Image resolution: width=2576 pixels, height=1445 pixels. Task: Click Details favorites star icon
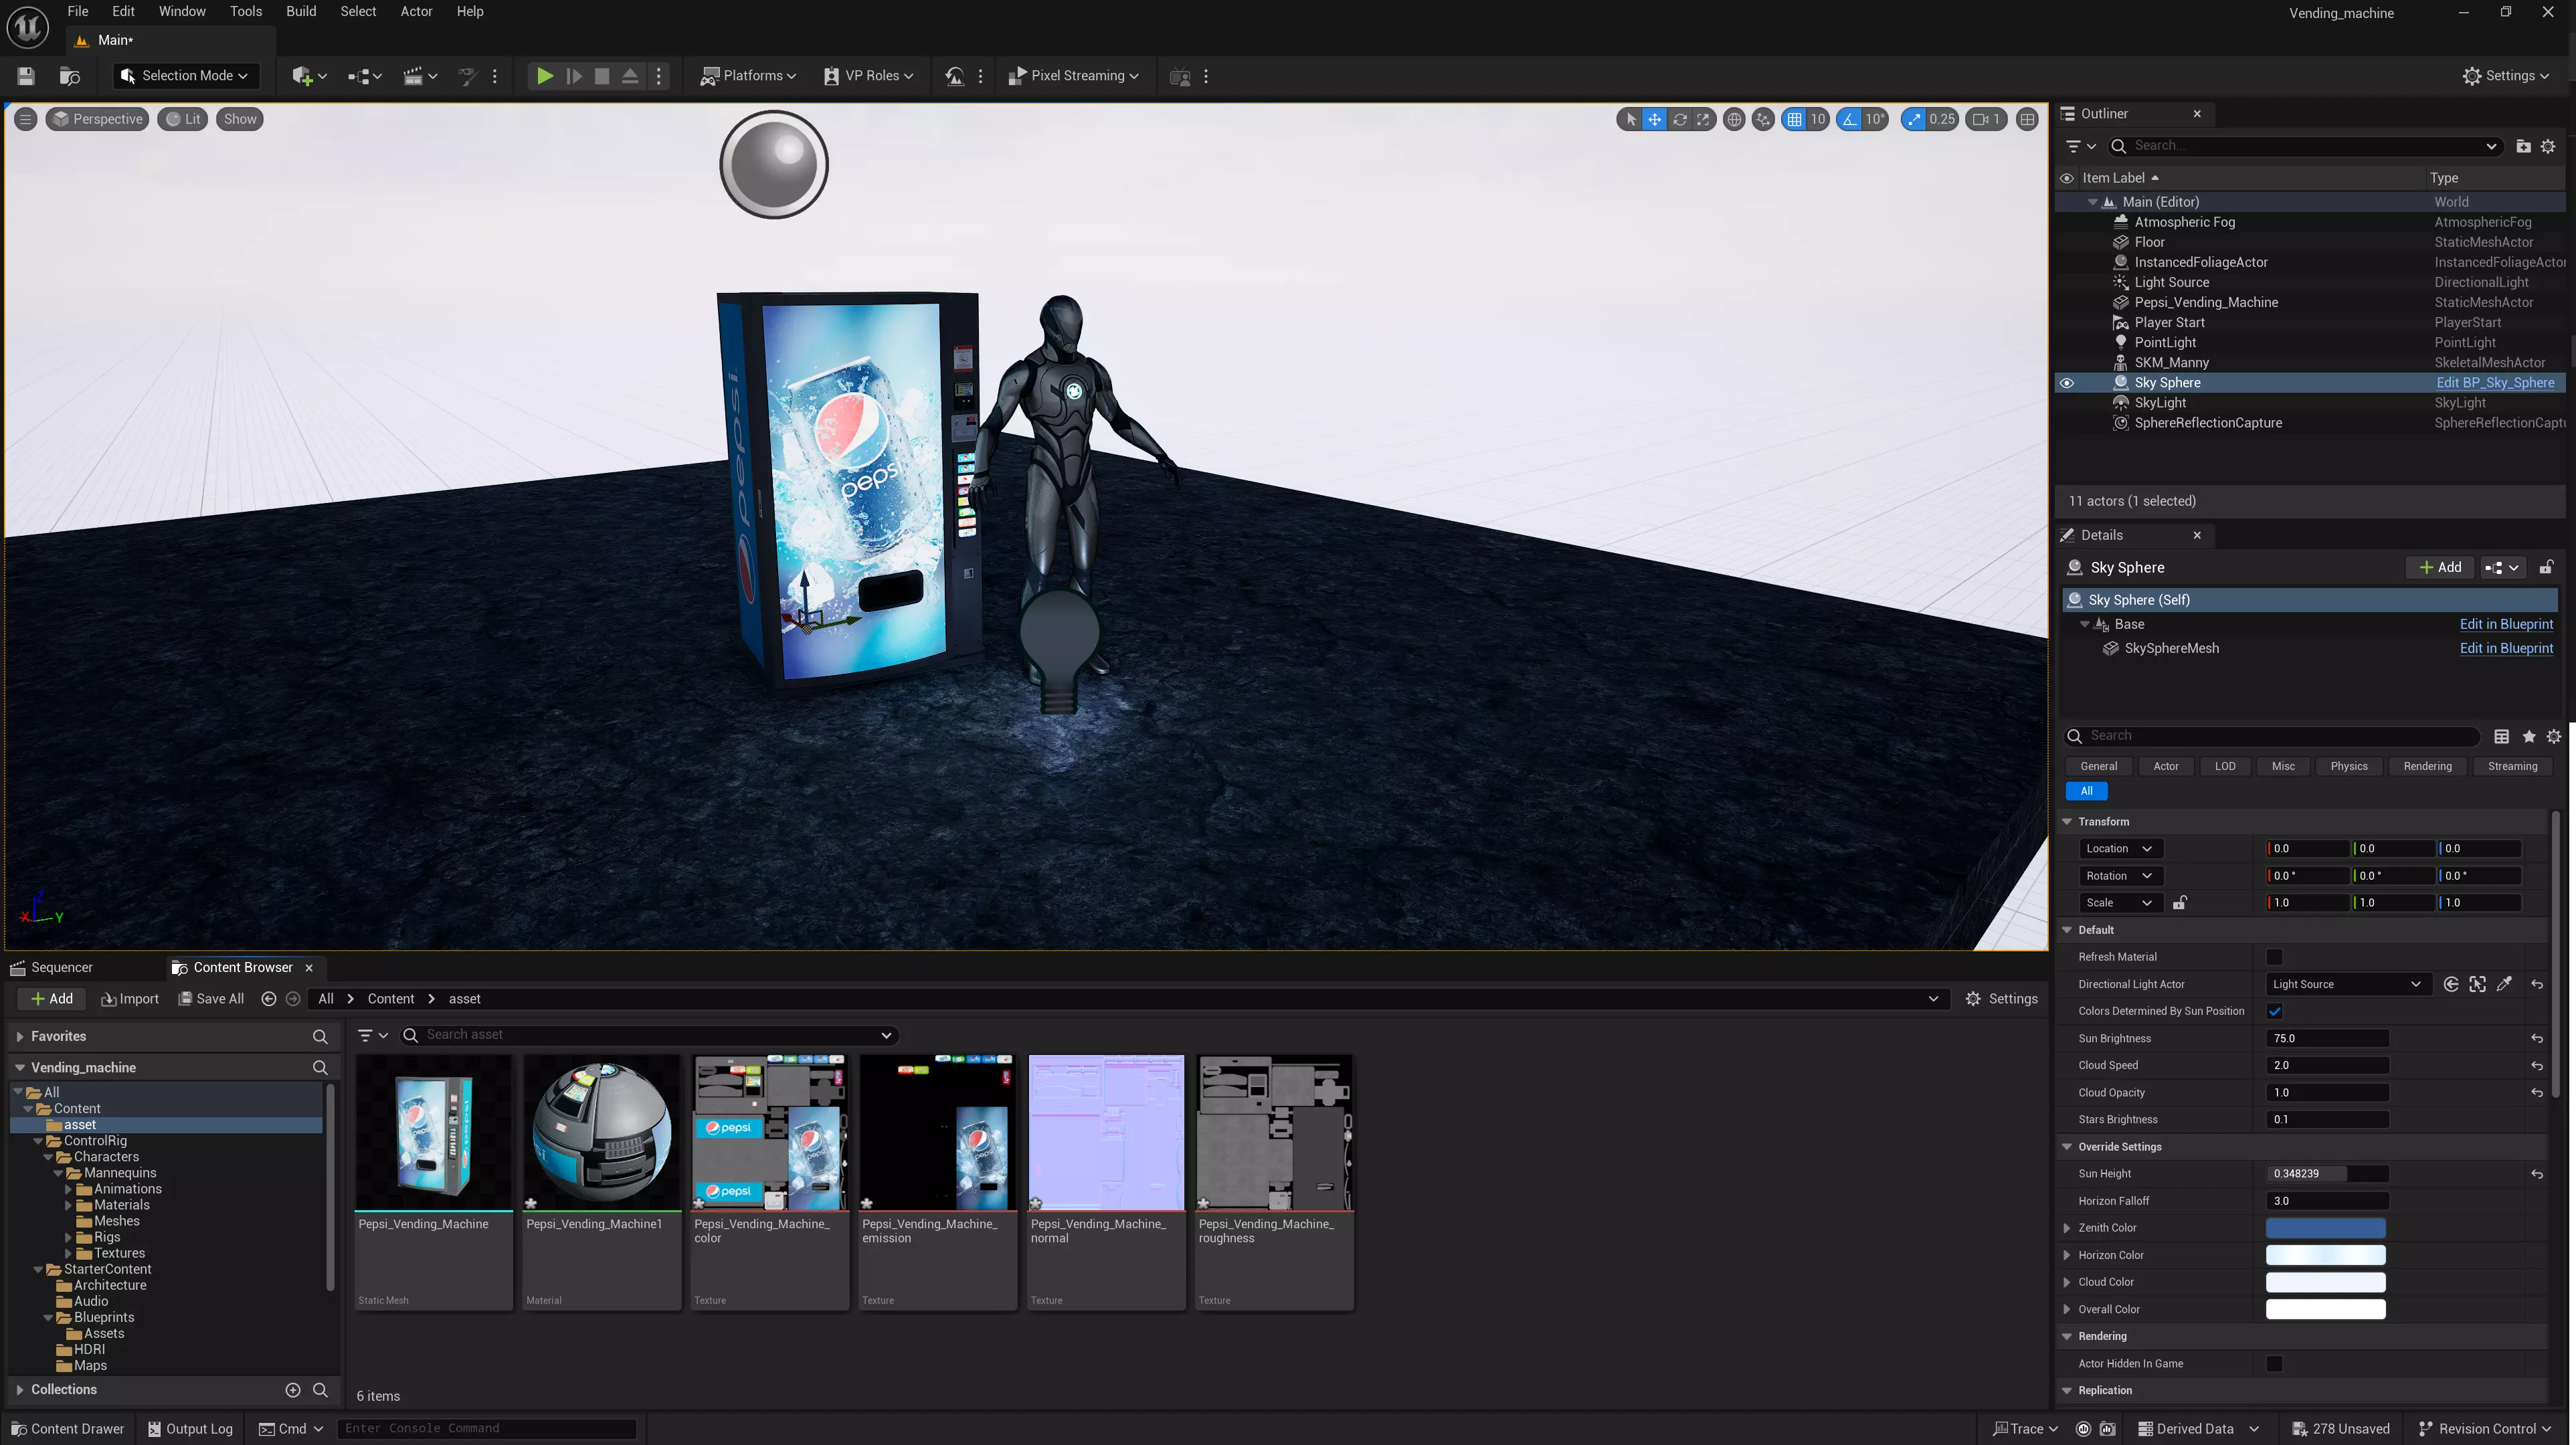[x=2529, y=736]
